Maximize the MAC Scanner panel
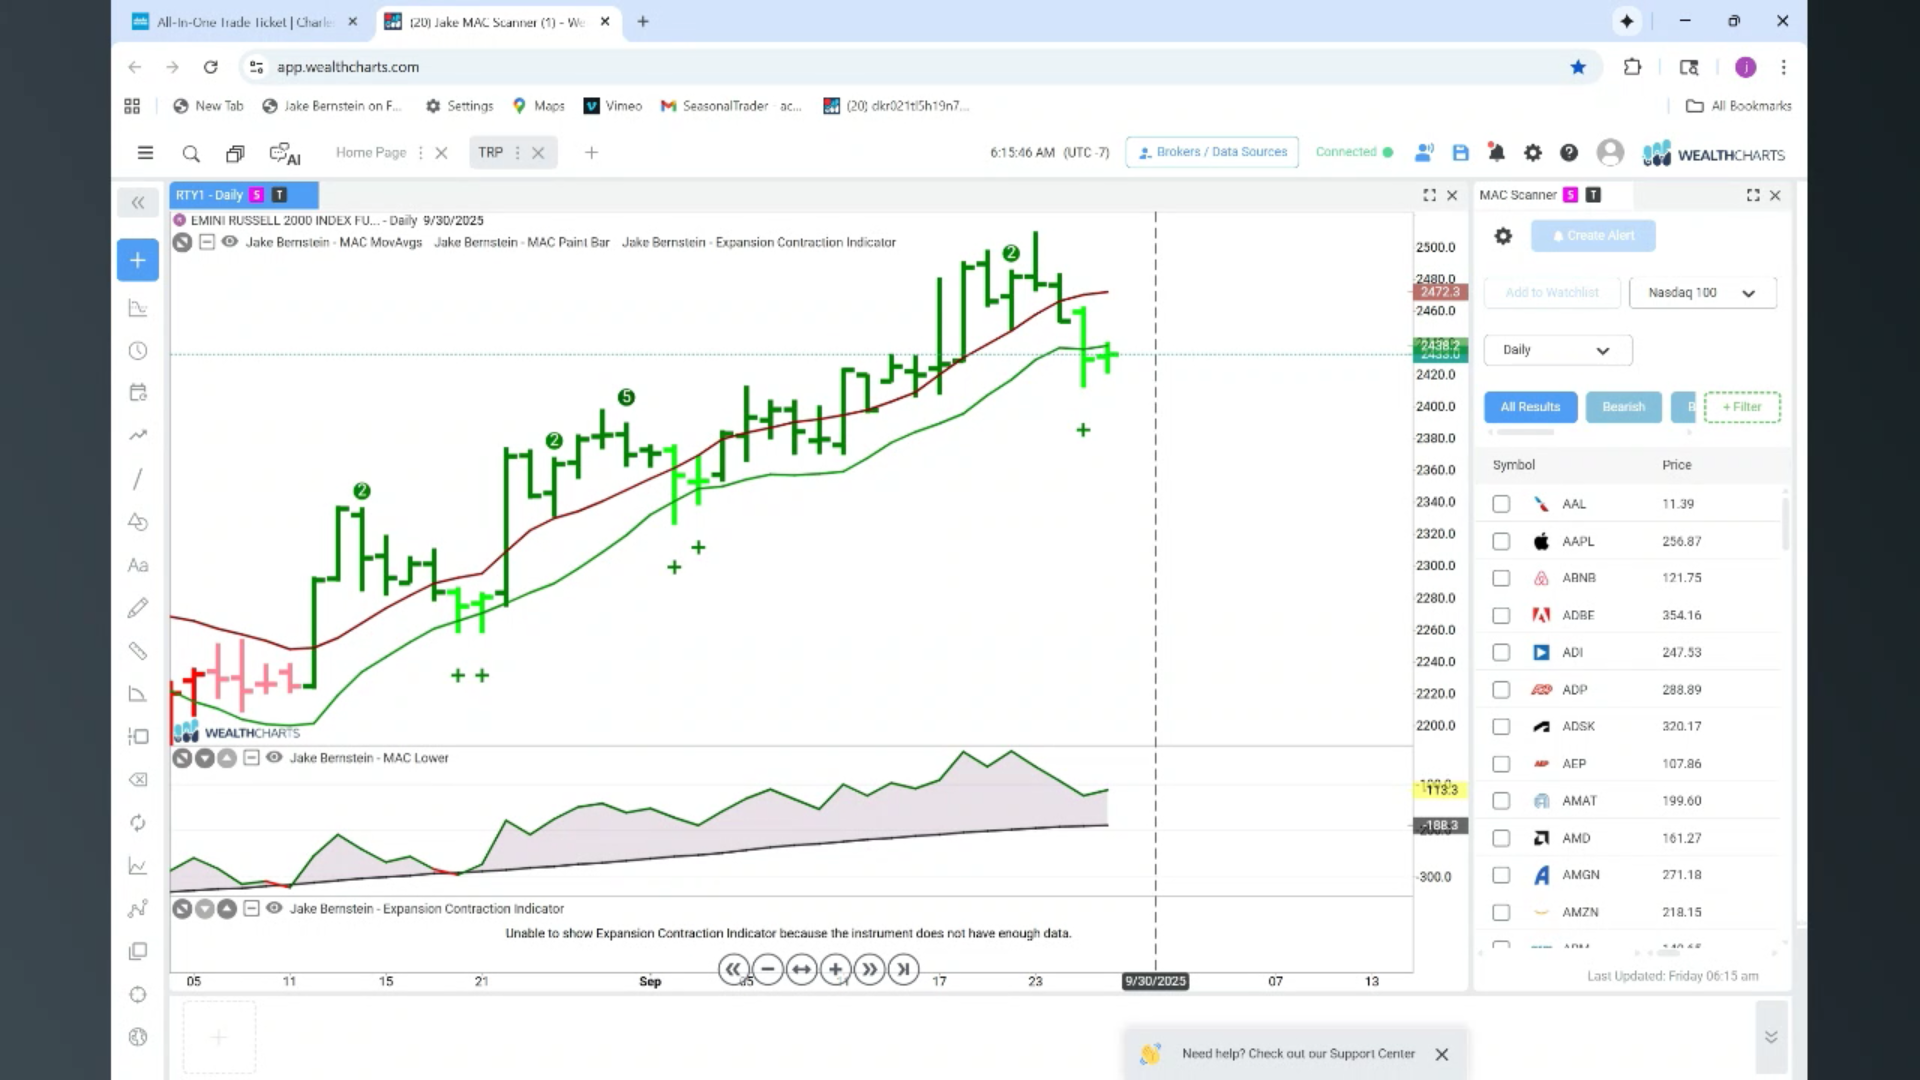This screenshot has width=1920, height=1080. [1753, 196]
